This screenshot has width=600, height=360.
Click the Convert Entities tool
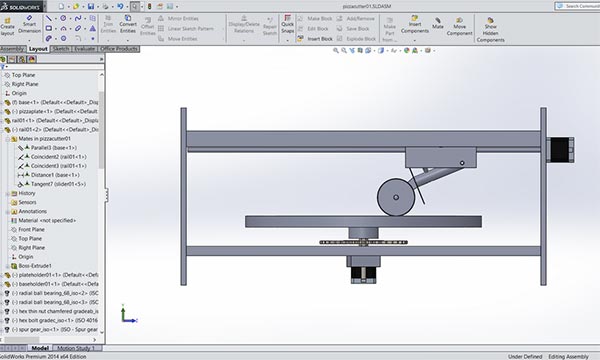pos(128,24)
